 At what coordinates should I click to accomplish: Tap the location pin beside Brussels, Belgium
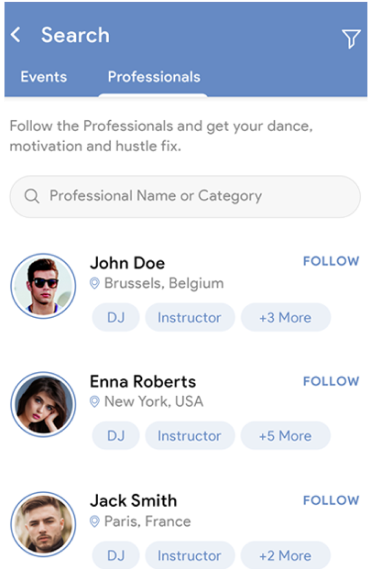pos(94,283)
